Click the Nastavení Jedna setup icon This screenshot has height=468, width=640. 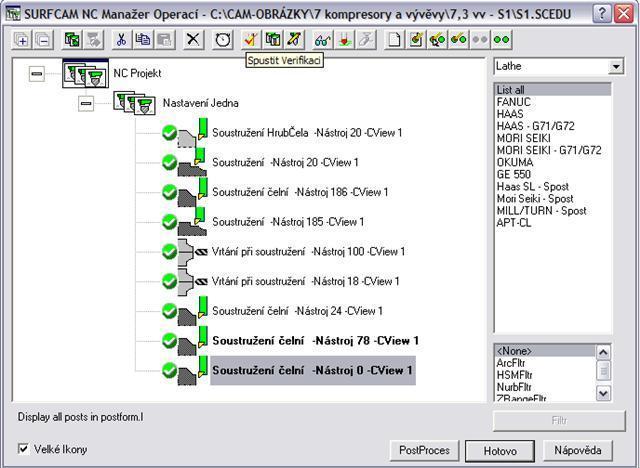coord(134,103)
